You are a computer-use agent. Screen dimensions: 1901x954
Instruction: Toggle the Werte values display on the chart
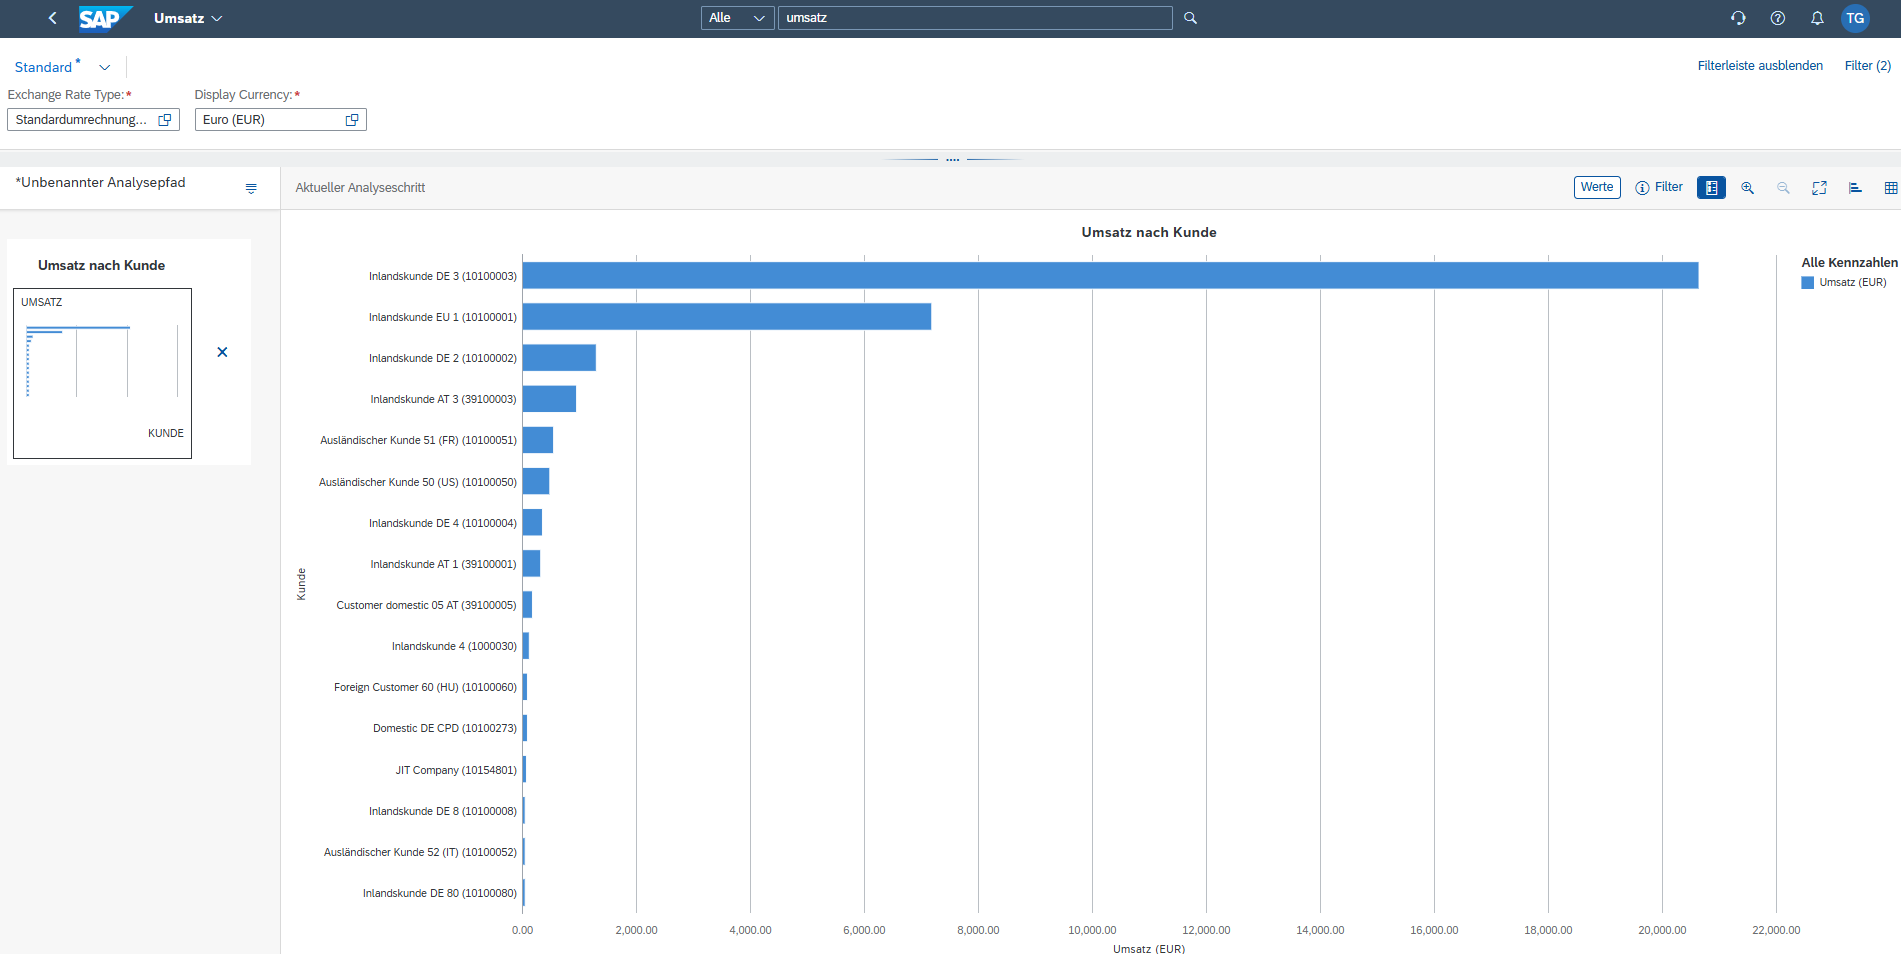[x=1596, y=187]
